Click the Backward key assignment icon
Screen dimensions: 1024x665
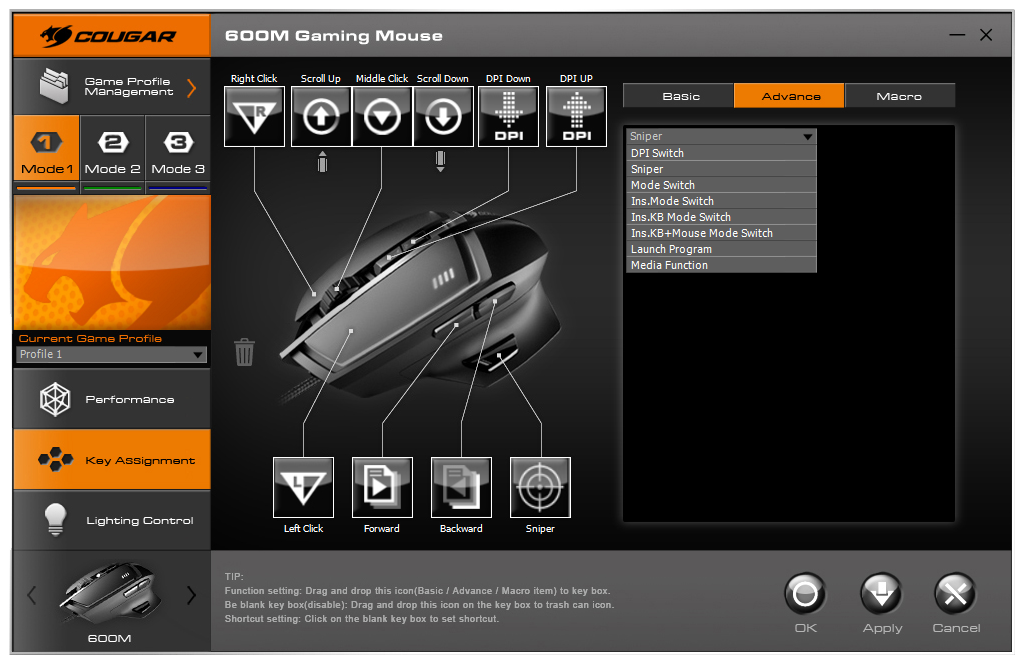coord(461,488)
